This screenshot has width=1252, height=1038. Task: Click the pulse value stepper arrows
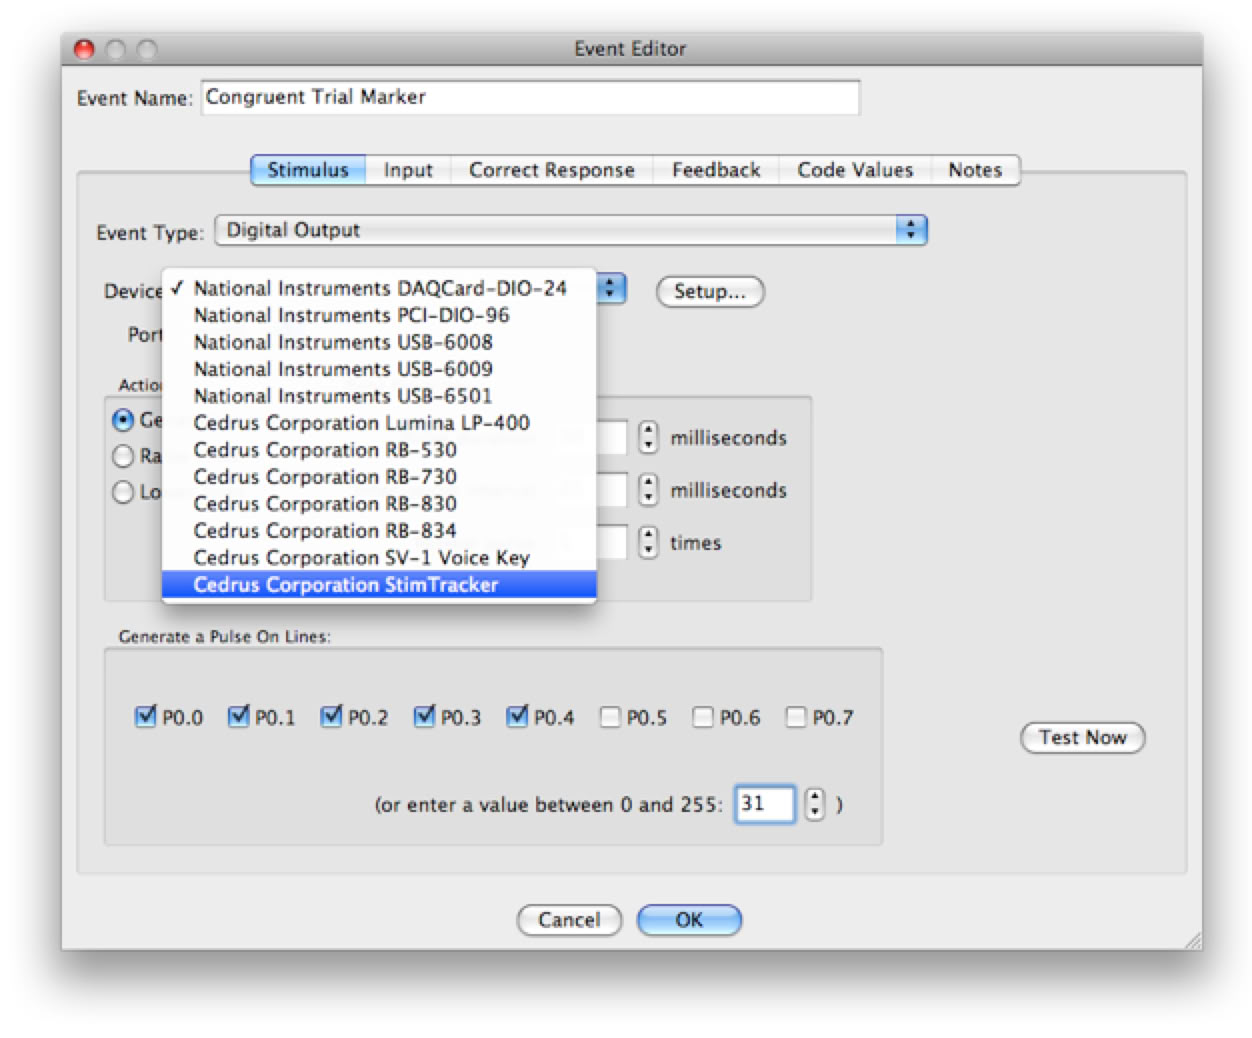pyautogui.click(x=815, y=804)
